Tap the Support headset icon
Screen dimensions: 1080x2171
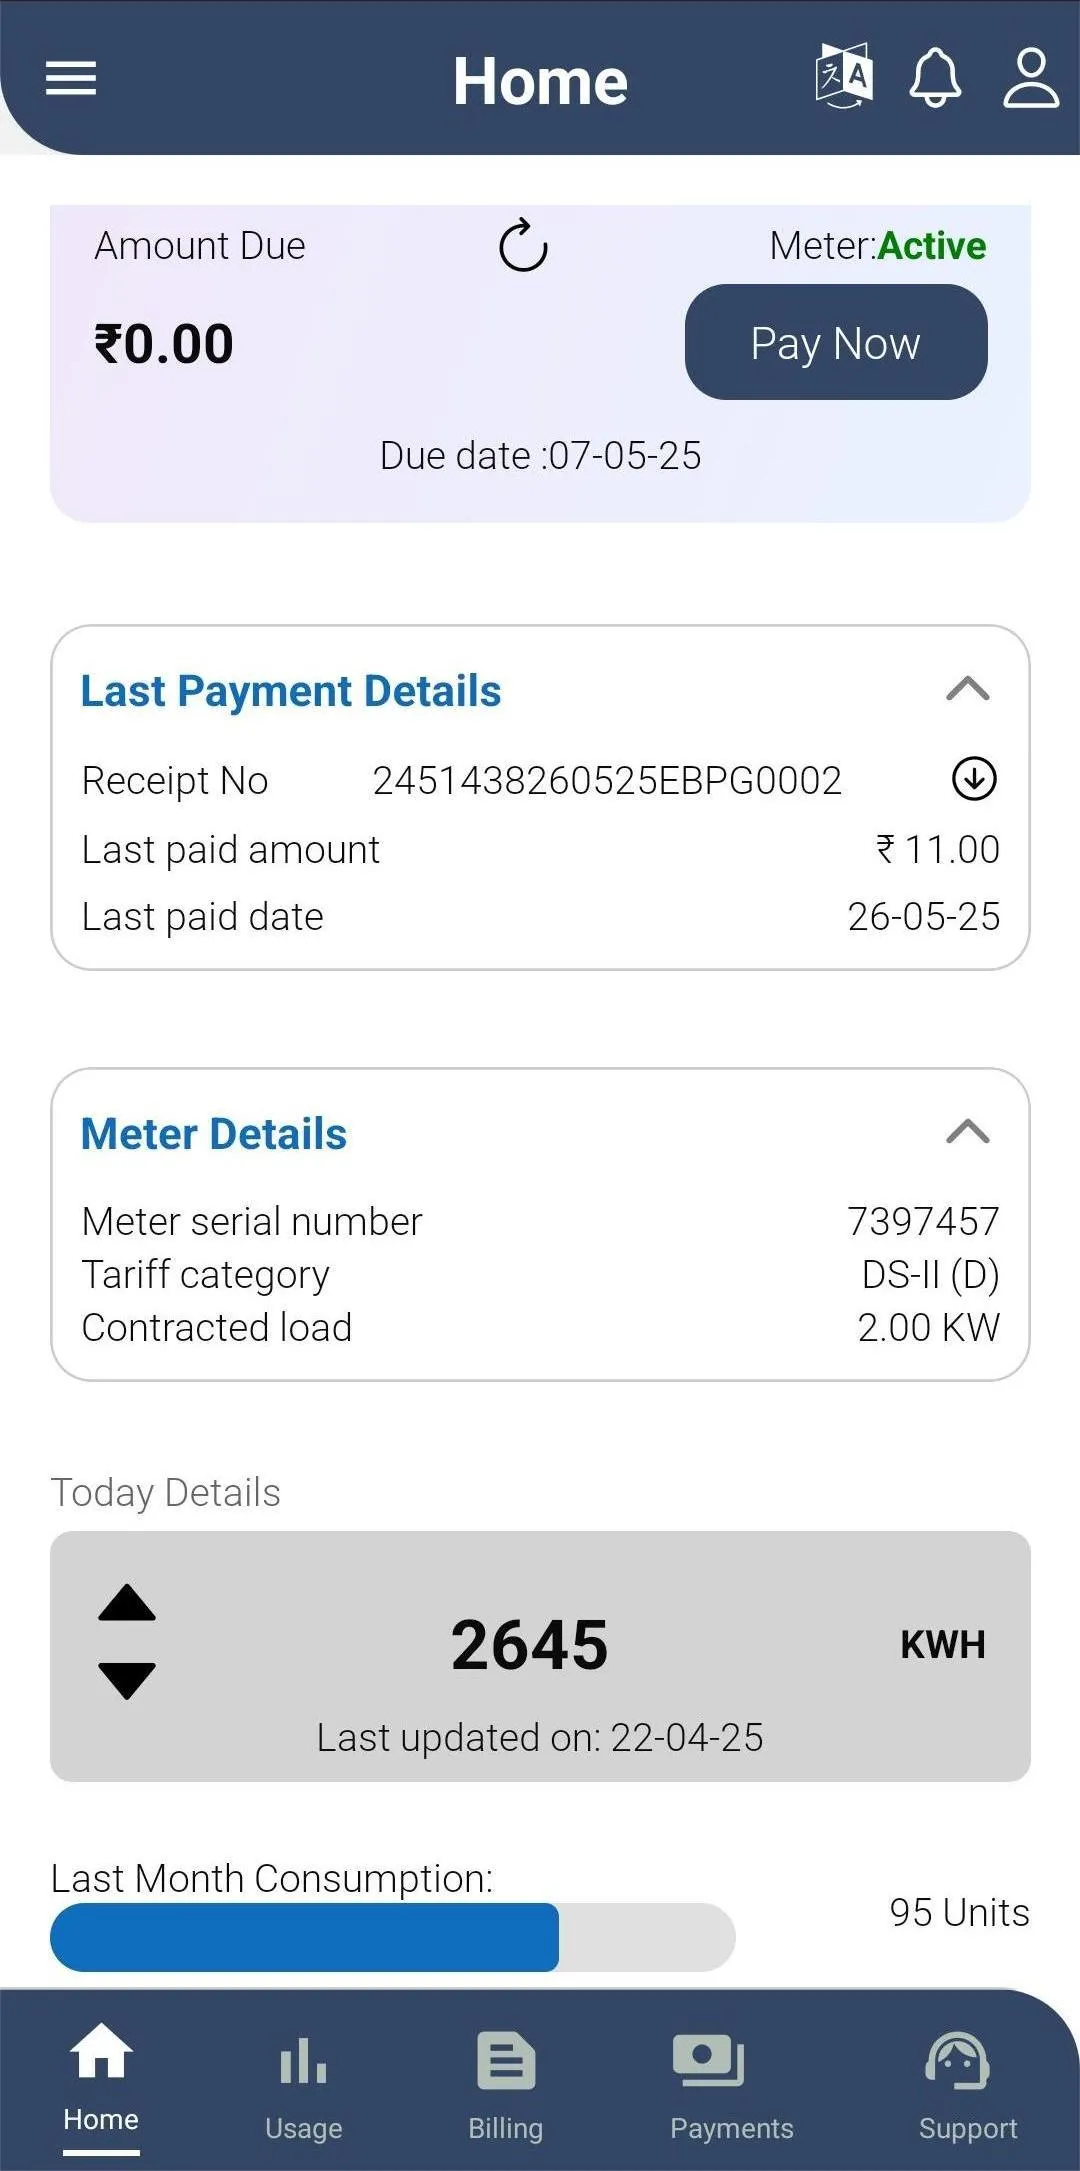[958, 2061]
